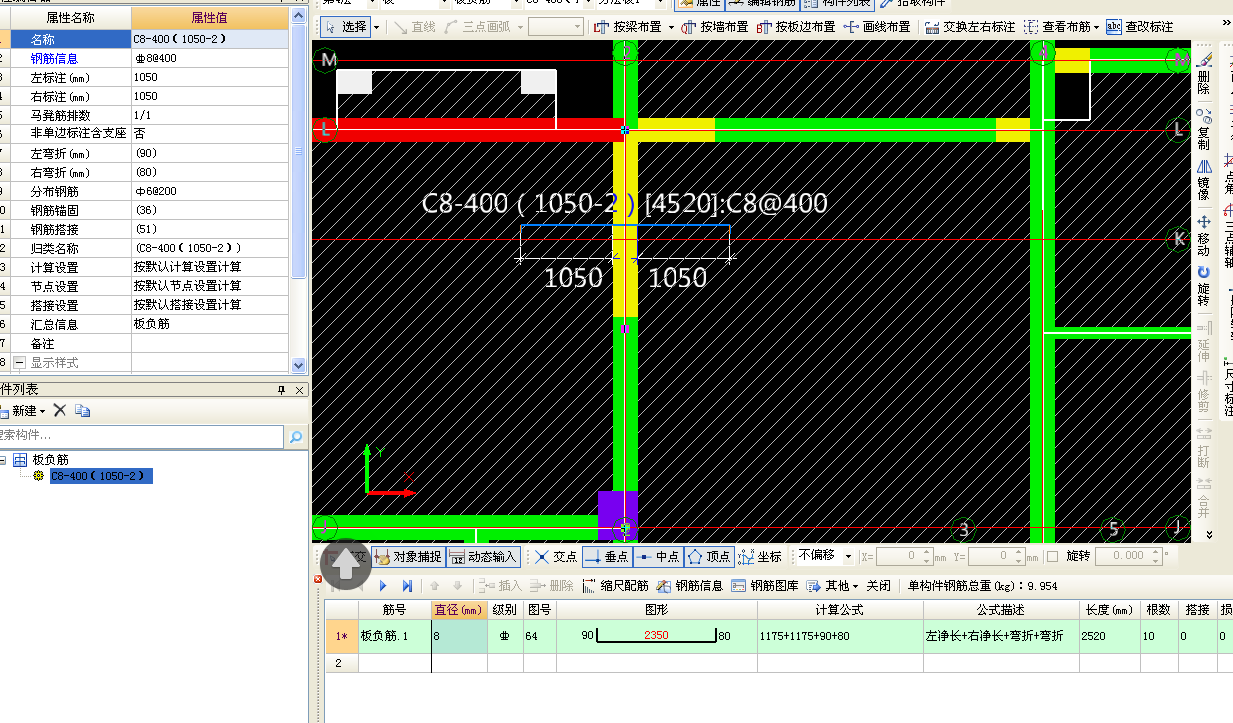
Task: Click the gray up-arrow overlay button
Action: coord(345,564)
